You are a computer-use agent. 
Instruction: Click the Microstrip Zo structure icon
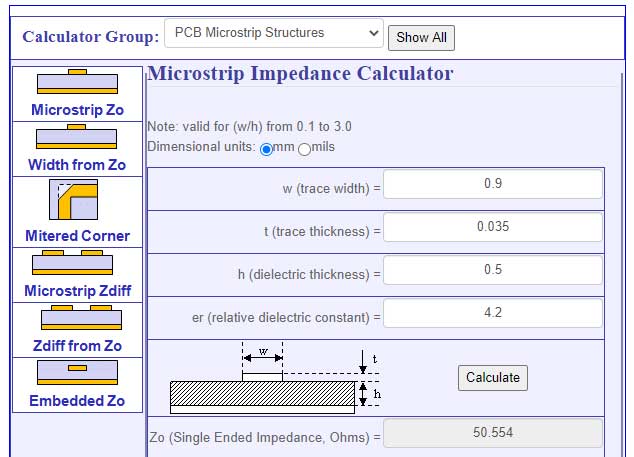77,83
